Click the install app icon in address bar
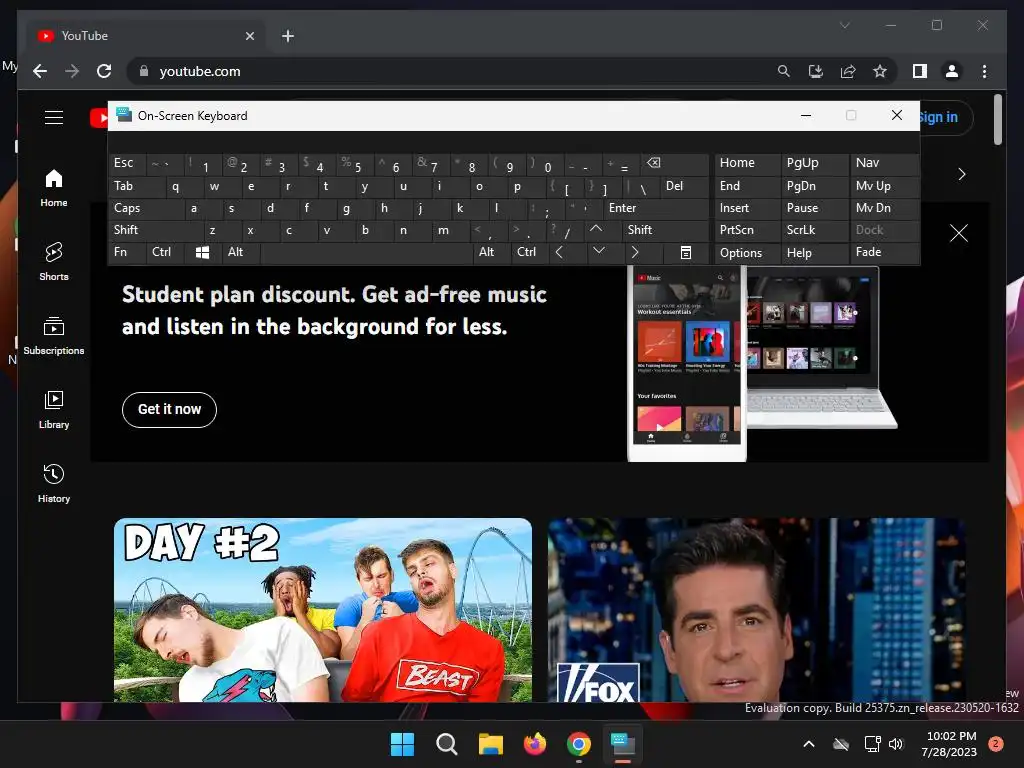The image size is (1024, 768). tap(816, 71)
